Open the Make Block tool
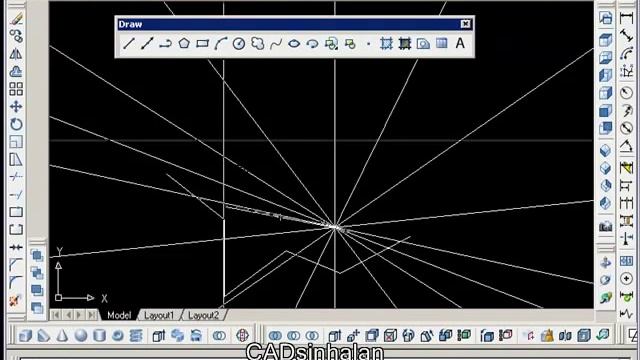 (x=350, y=43)
